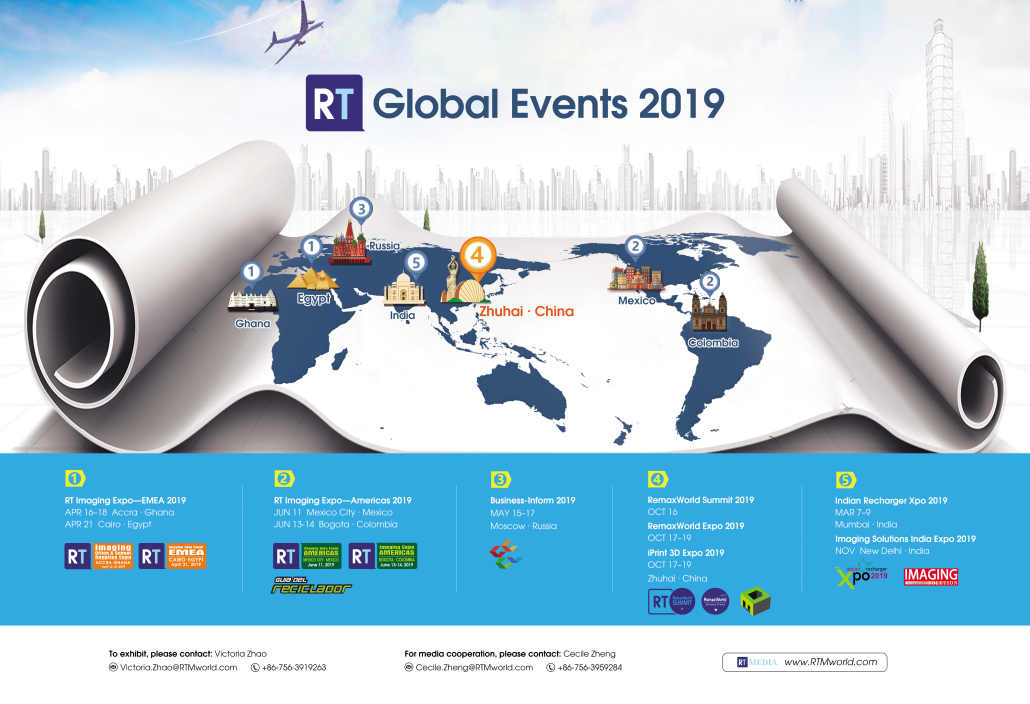Click the 'Colombia' label on the map
Image resolution: width=1030 pixels, height=704 pixels.
pos(713,343)
